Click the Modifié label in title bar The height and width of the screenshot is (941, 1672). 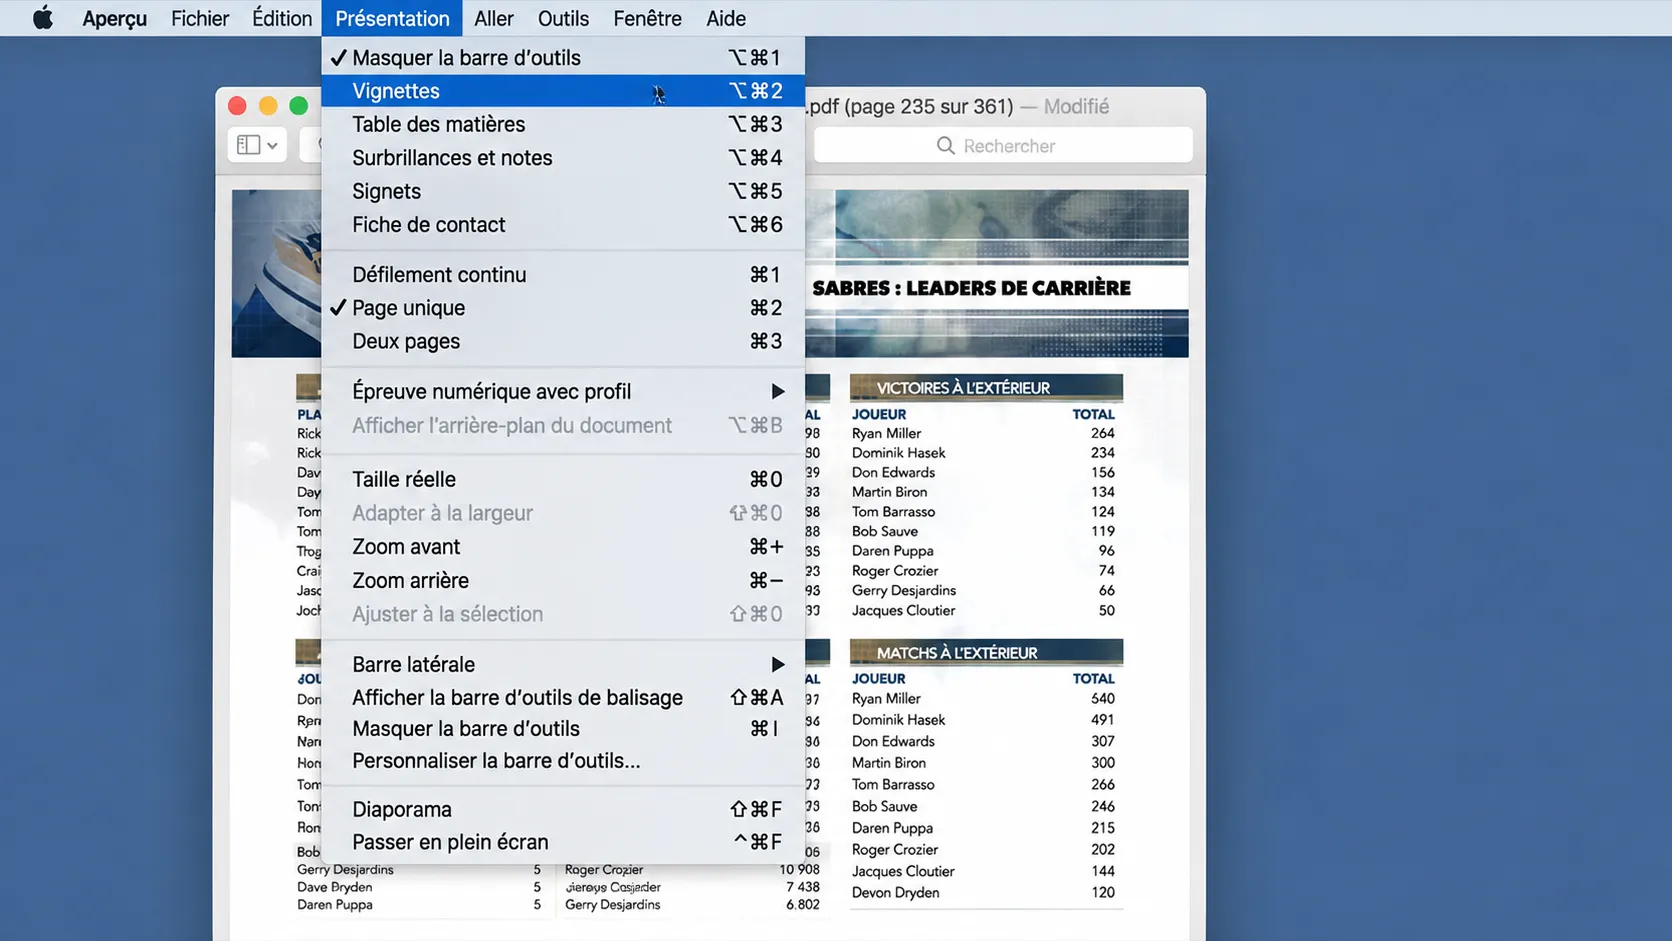tap(1076, 106)
